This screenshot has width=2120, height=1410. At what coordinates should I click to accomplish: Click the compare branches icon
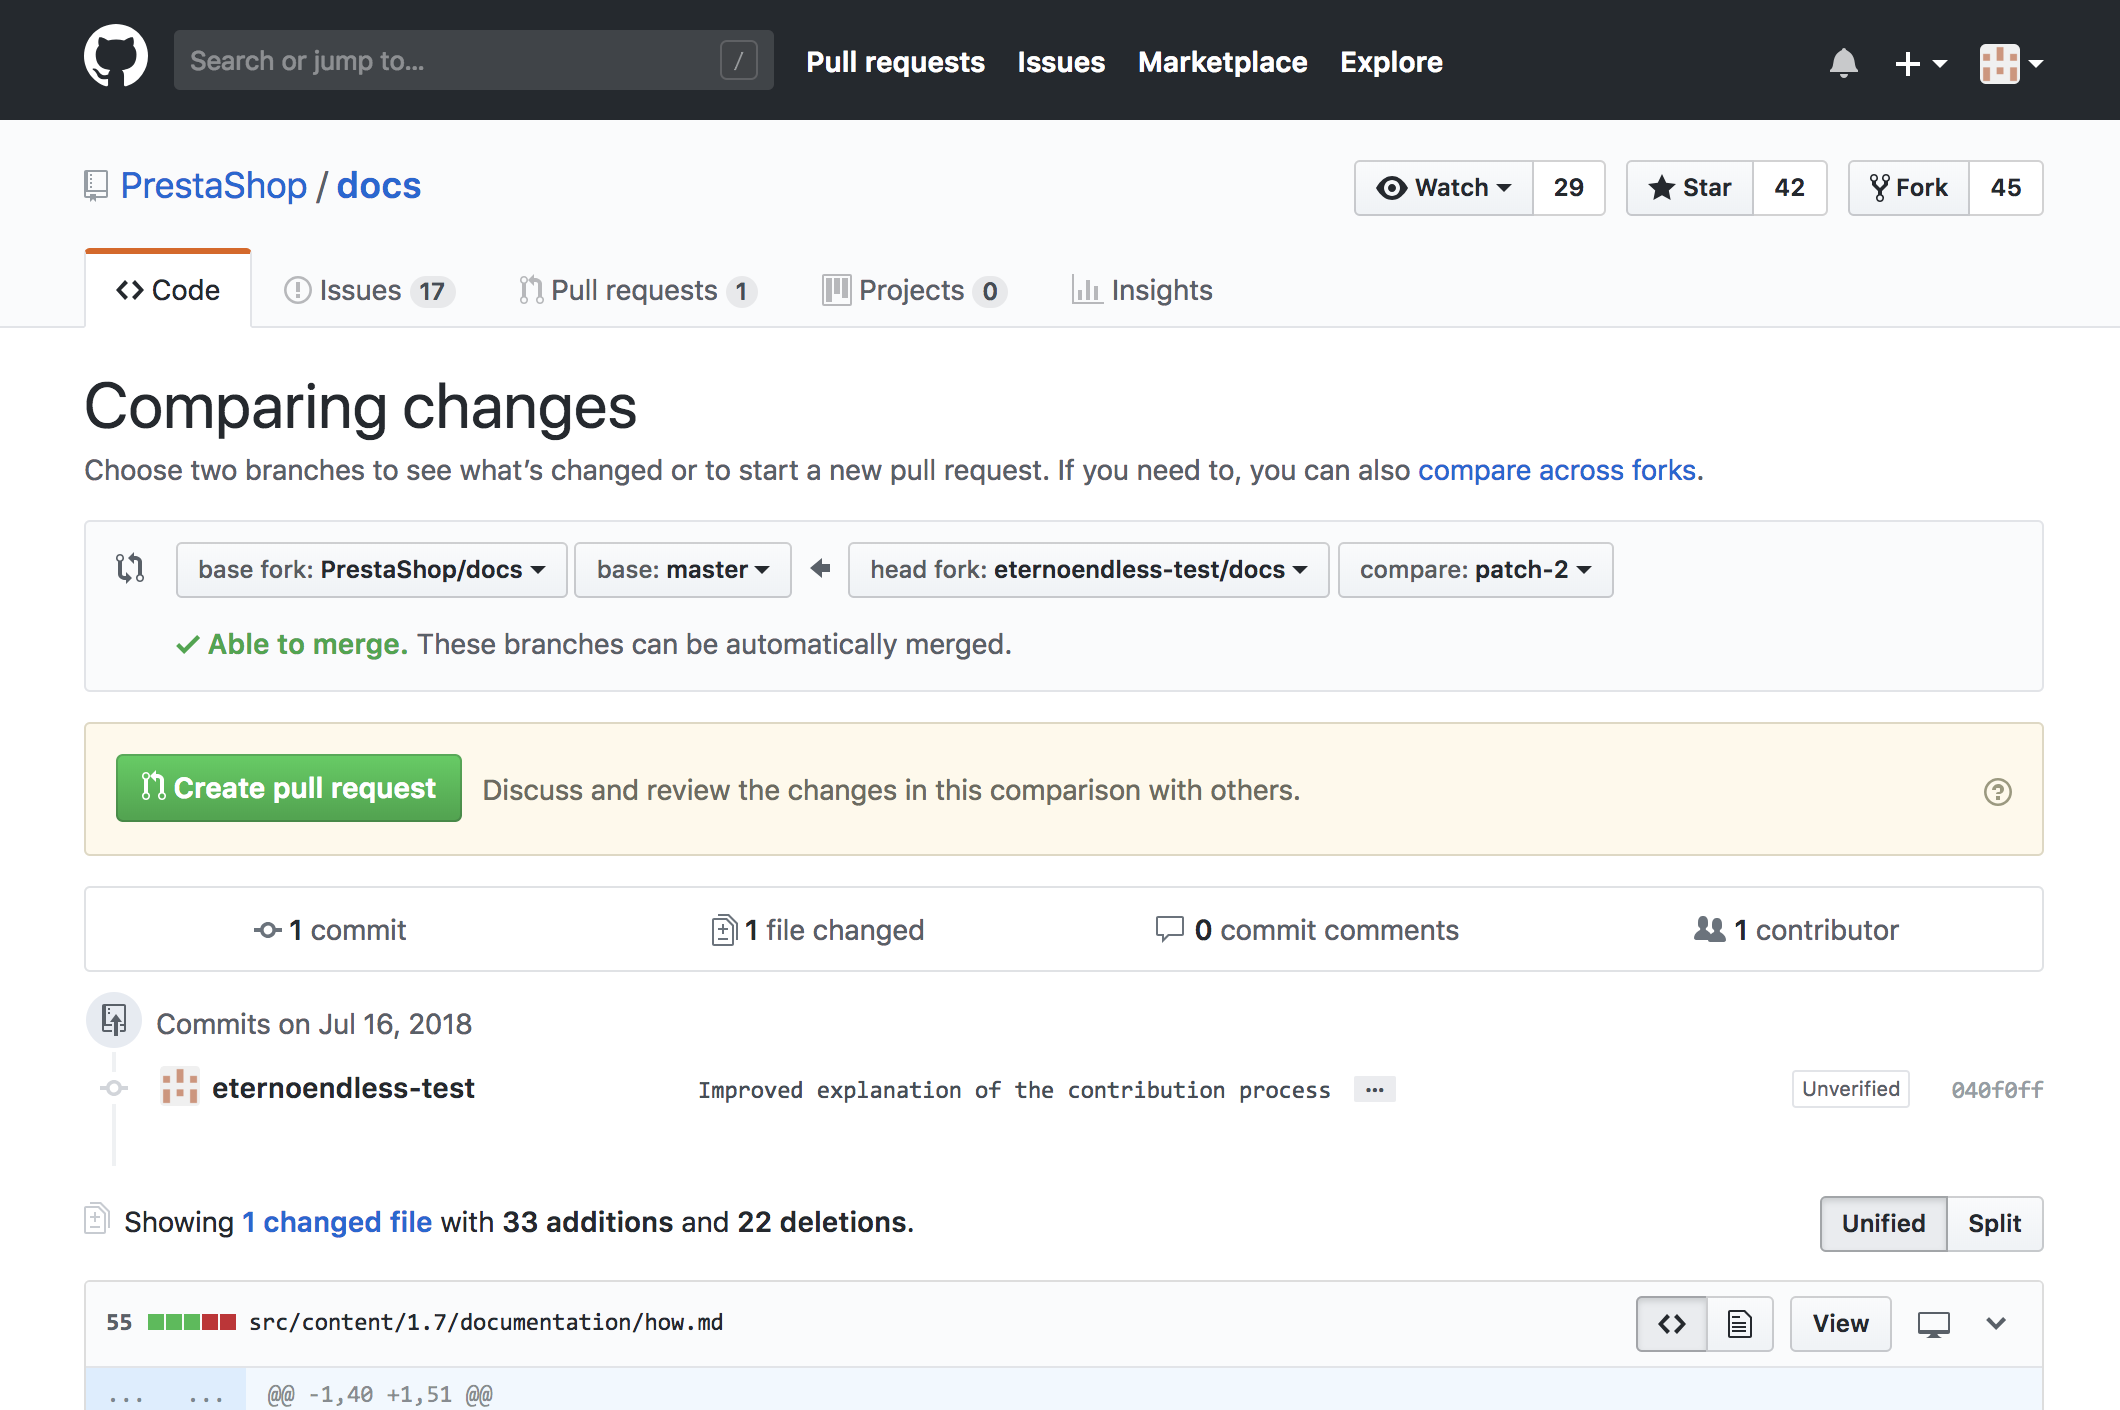tap(130, 568)
